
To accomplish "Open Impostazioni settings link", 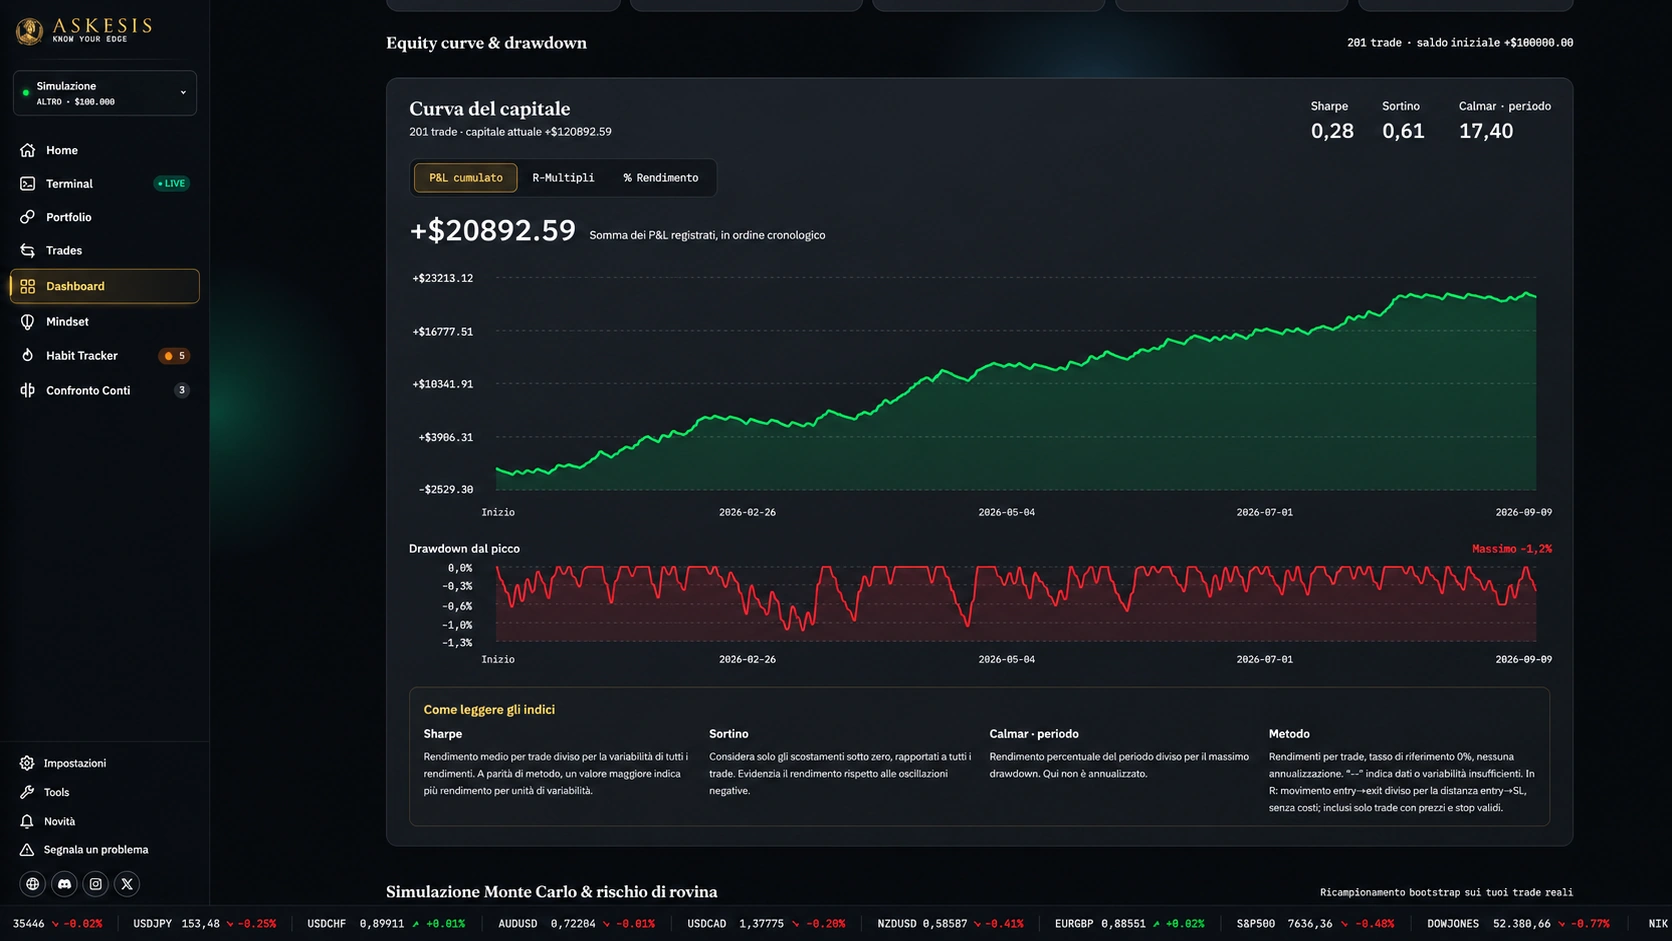I will [x=75, y=763].
